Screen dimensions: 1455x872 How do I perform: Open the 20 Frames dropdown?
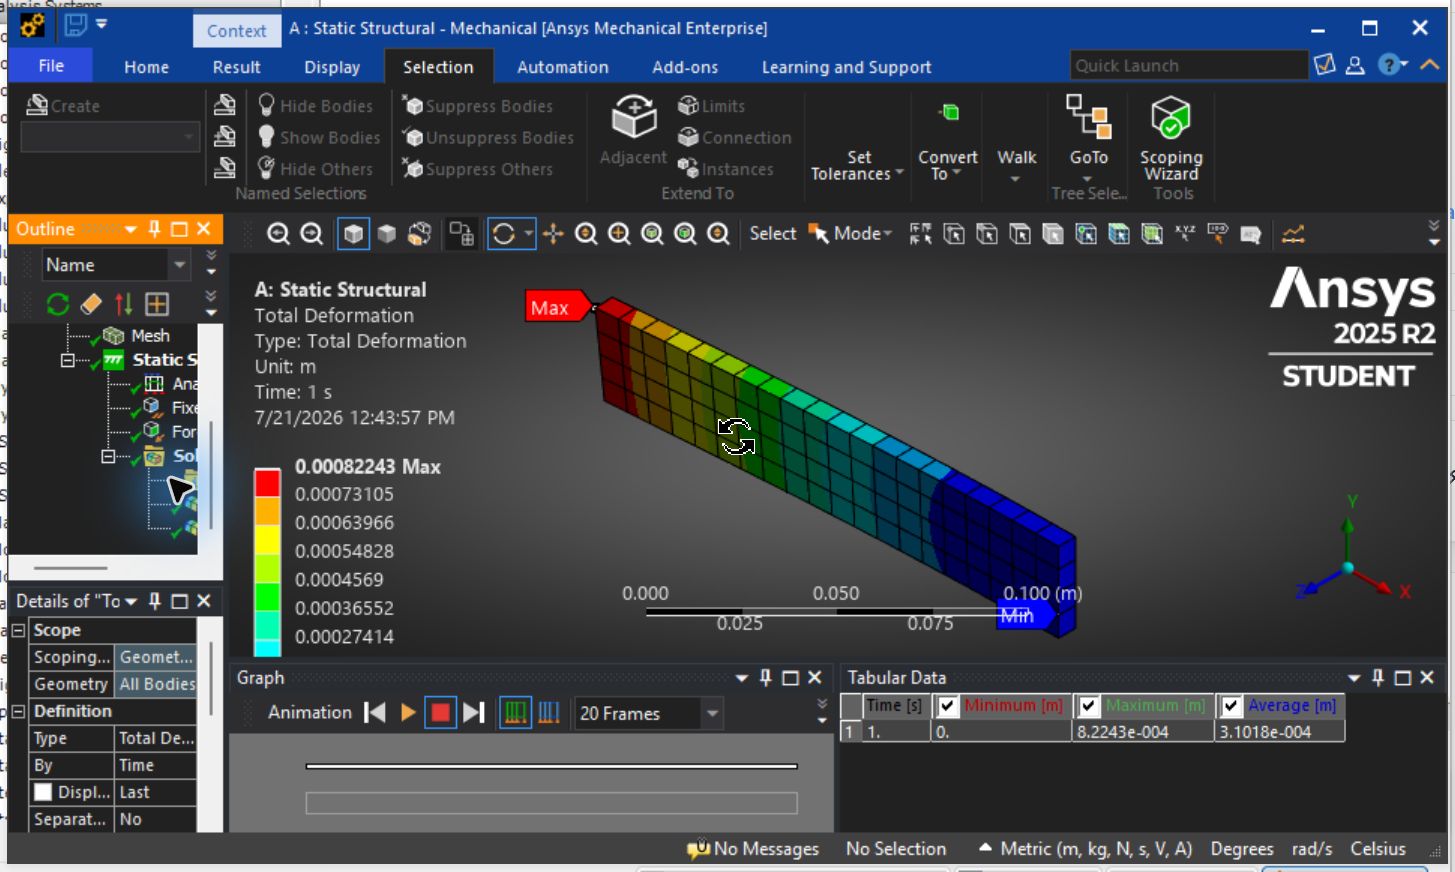[x=712, y=713]
